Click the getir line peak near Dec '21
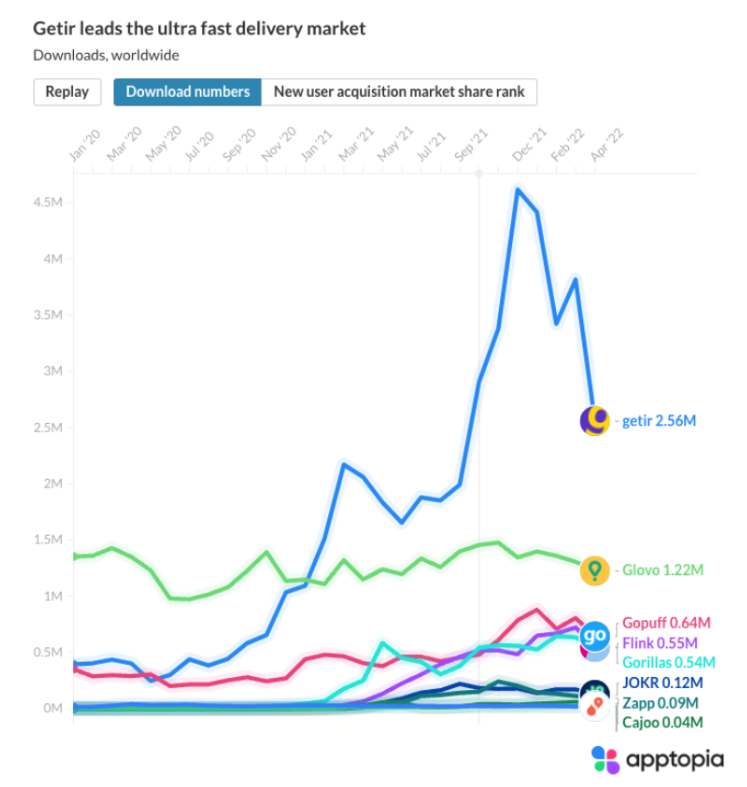Screen dimensions: 747x787 (518, 190)
